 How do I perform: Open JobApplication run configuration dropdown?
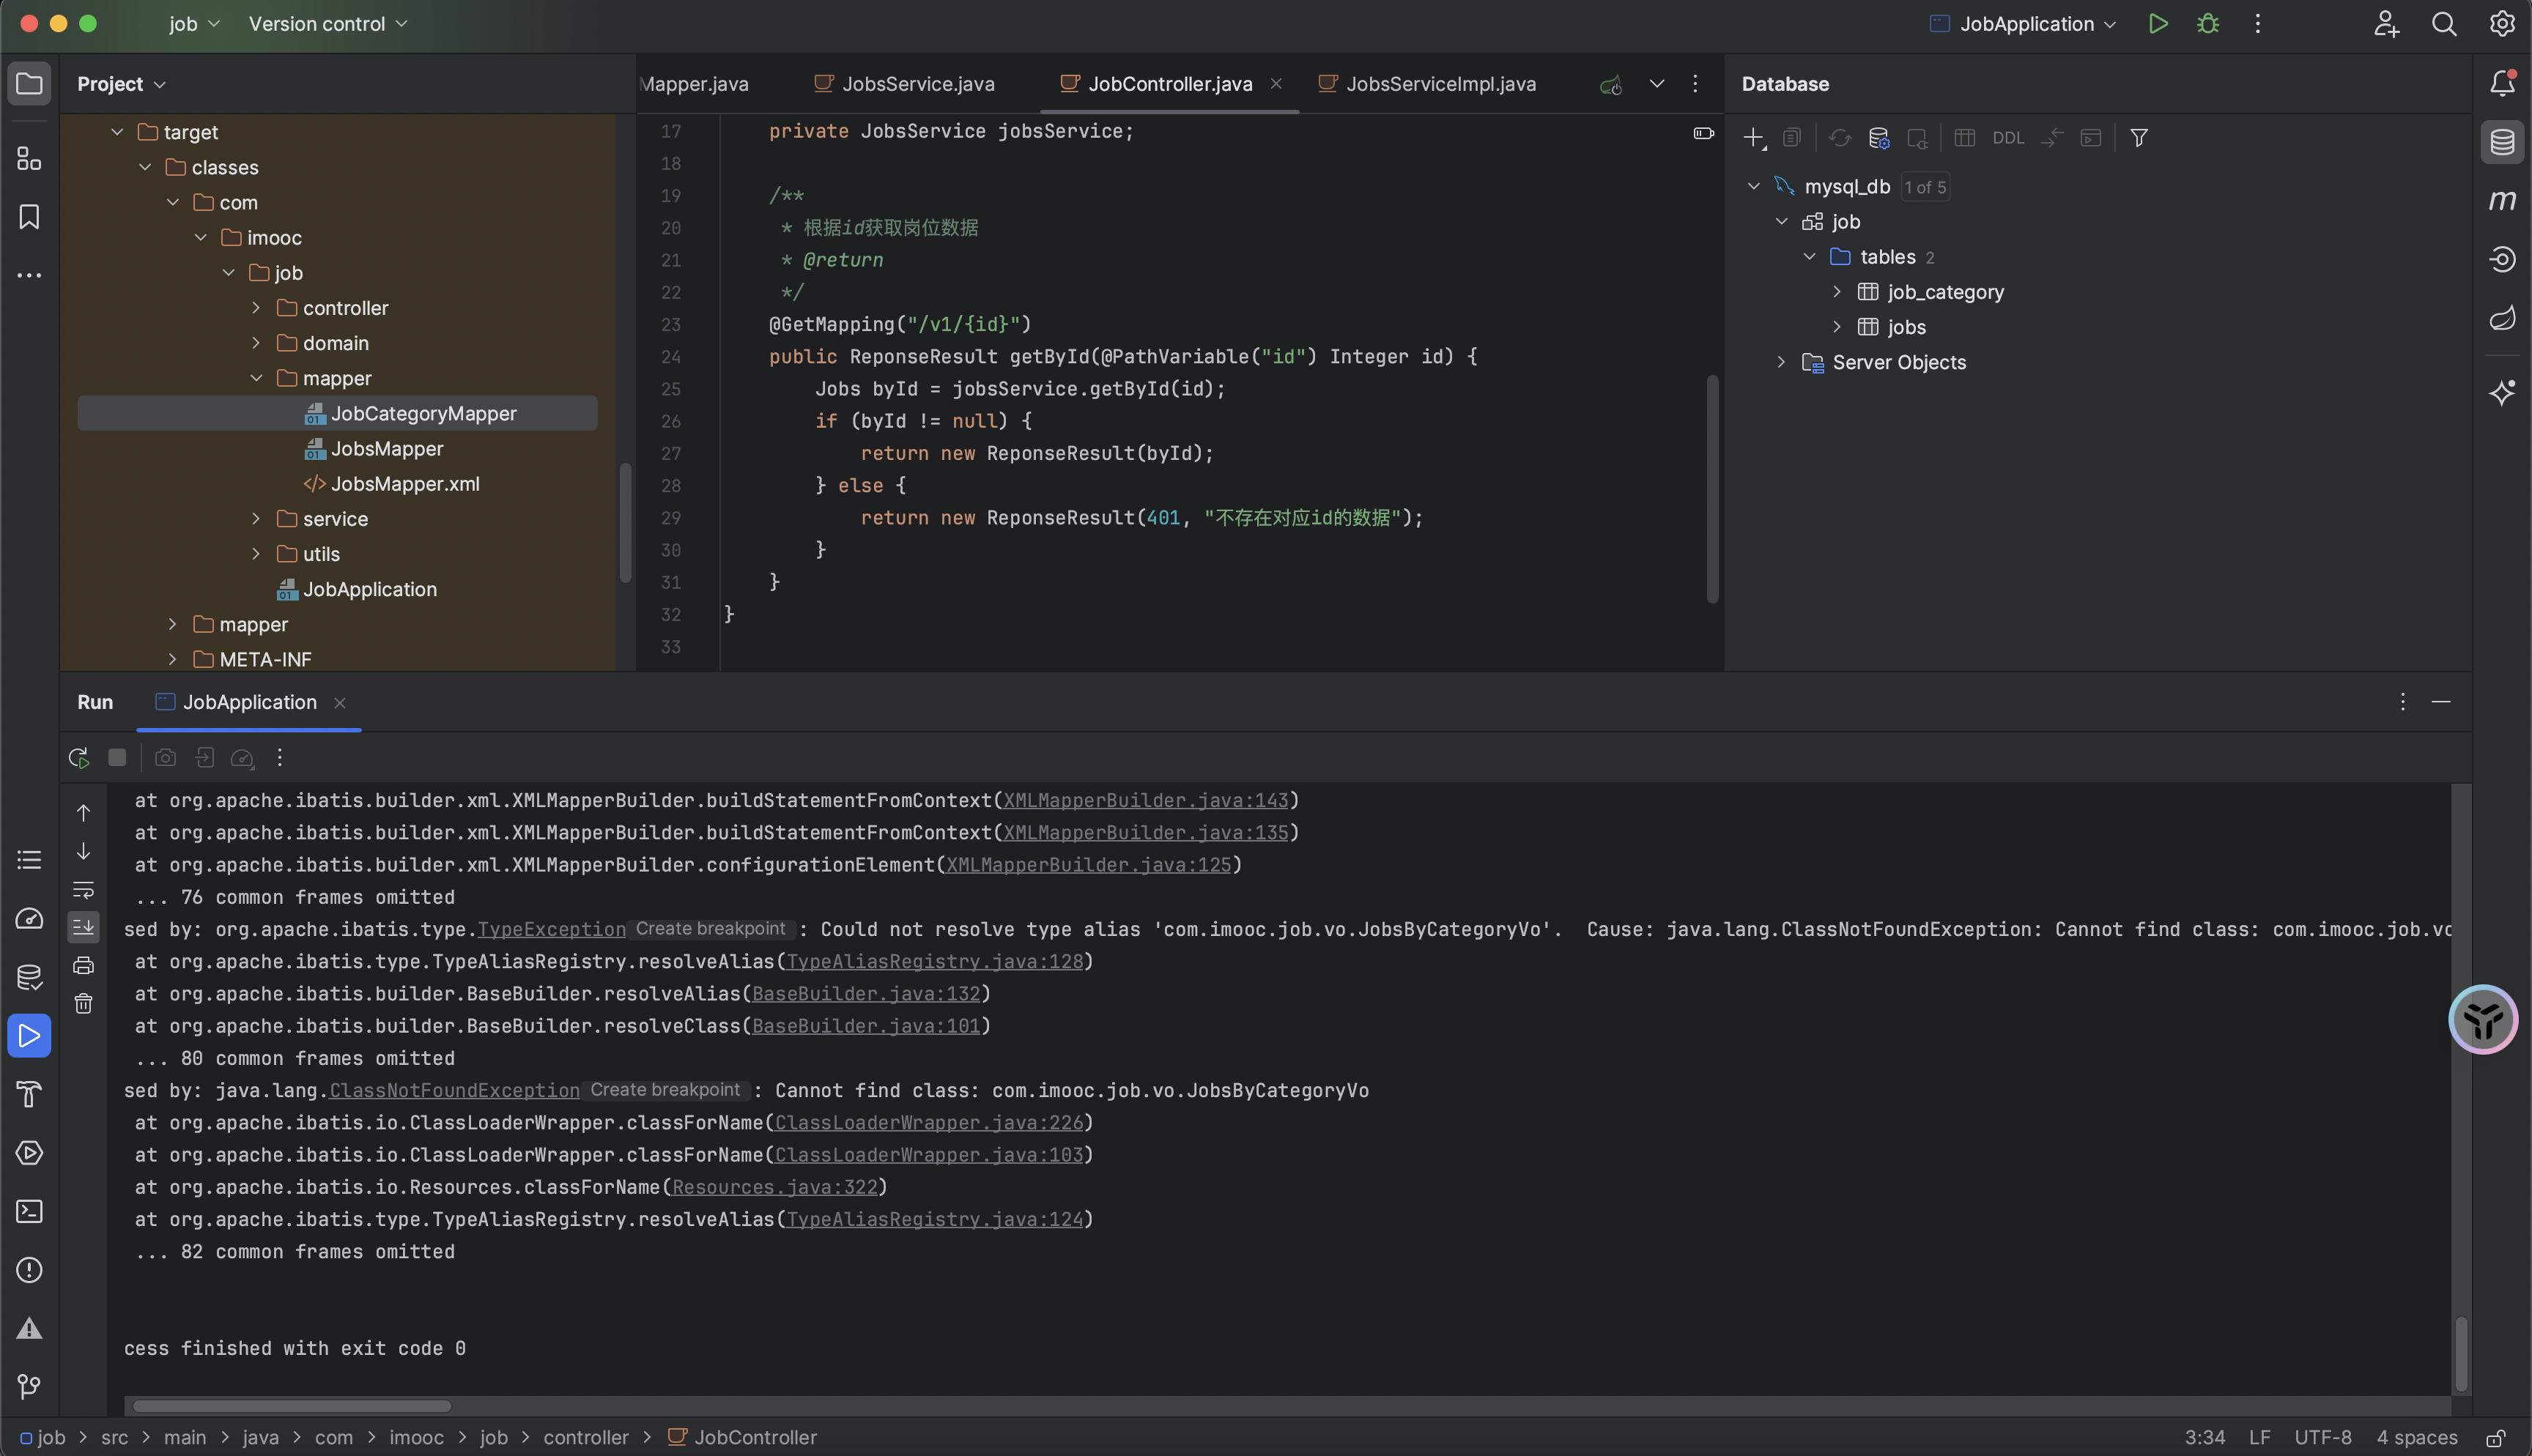pyautogui.click(x=2023, y=24)
